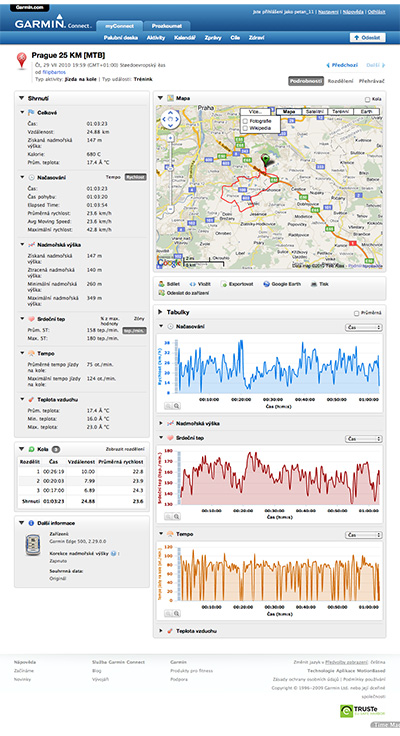Open the Čas dropdown on speed chart
Viewport: 400px width, 736px height.
pyautogui.click(x=364, y=327)
